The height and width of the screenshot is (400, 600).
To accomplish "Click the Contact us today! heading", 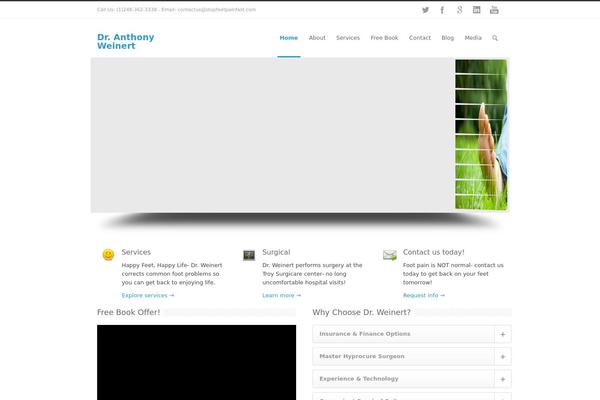I will [434, 252].
